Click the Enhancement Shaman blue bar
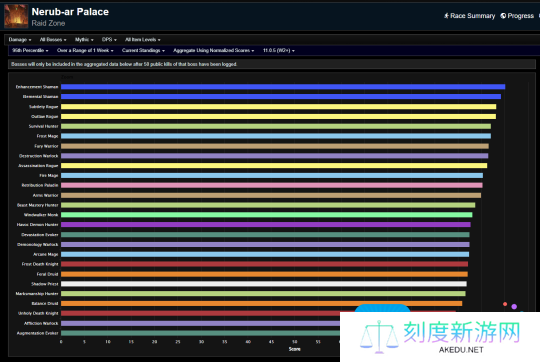 (x=283, y=87)
